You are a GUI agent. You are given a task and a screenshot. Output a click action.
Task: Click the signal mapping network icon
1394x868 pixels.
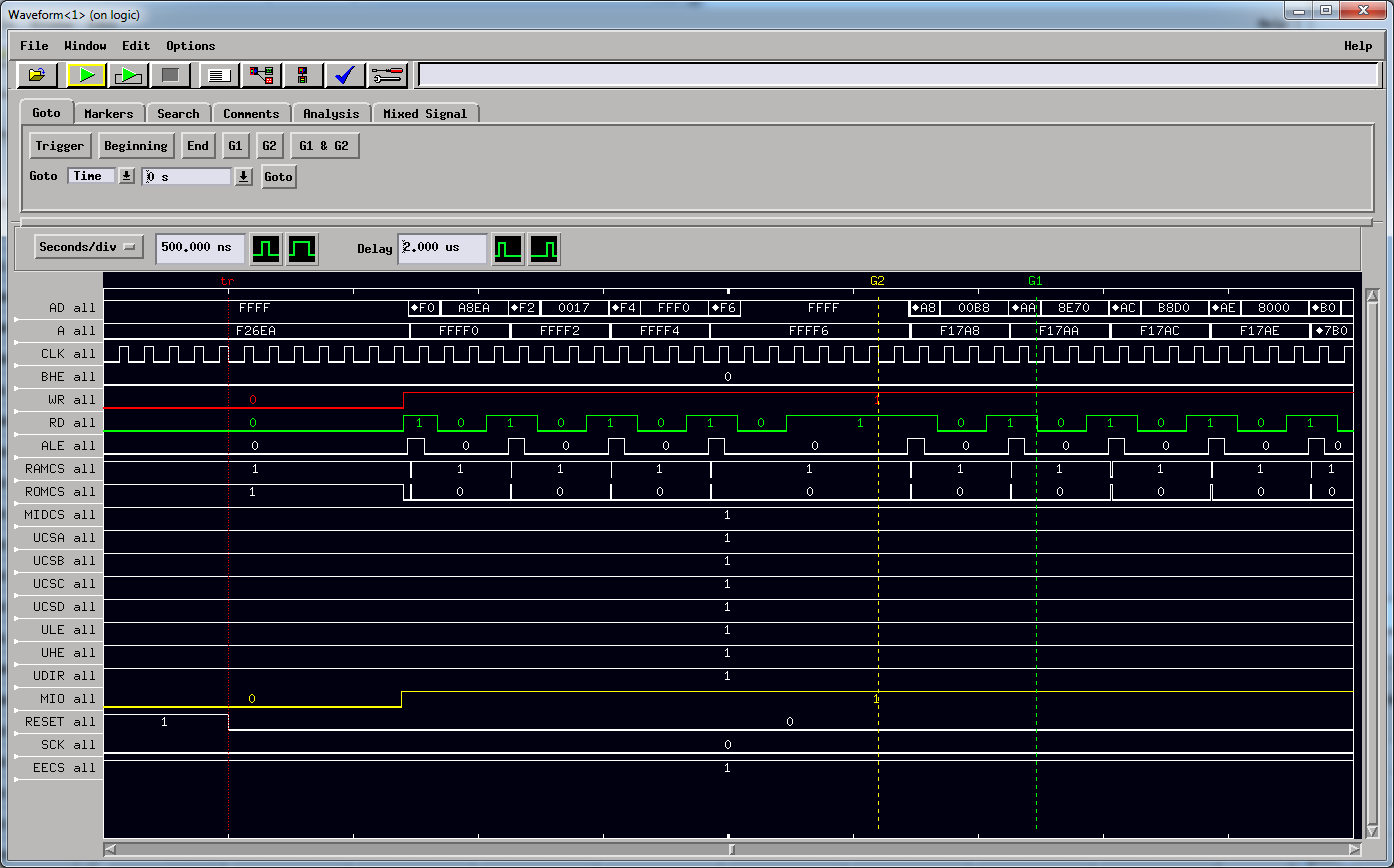pyautogui.click(x=260, y=75)
